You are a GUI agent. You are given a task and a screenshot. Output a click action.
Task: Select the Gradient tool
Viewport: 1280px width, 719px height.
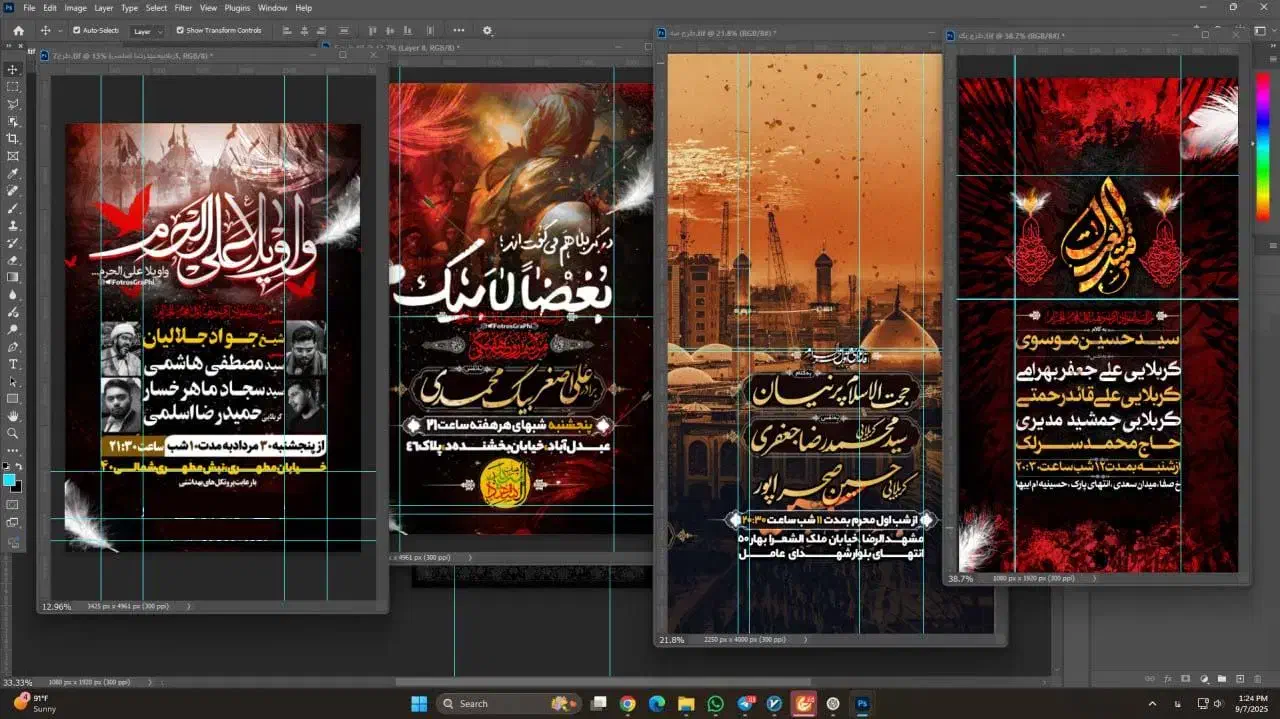[13, 278]
